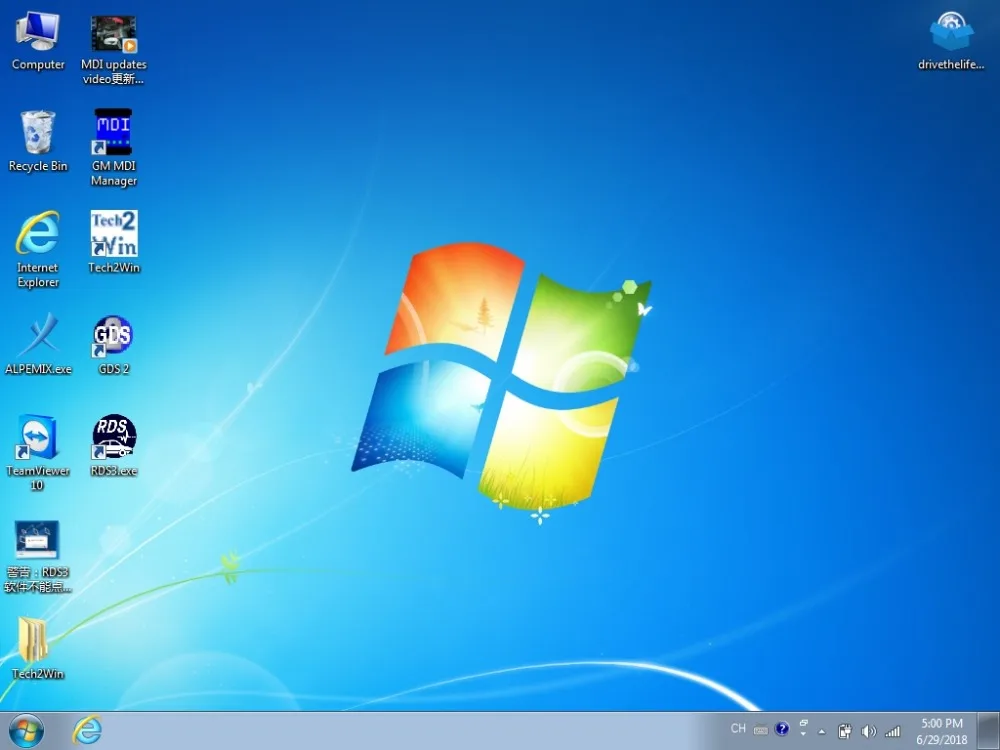The width and height of the screenshot is (1000, 750).
Task: Select the MDI updates video icon
Action: tap(114, 50)
